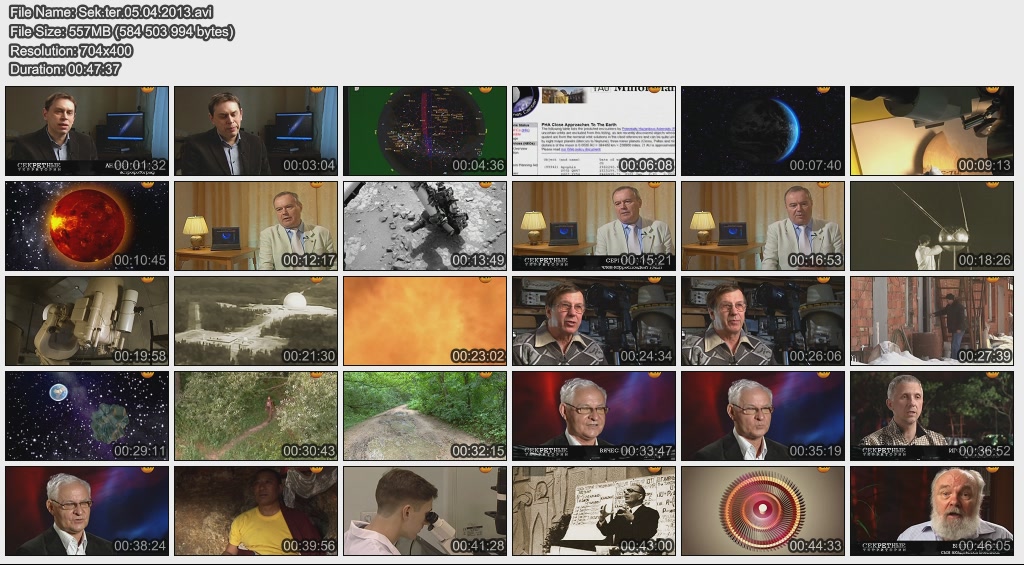Open the bearded man frame at 00:46:05

[x=932, y=511]
